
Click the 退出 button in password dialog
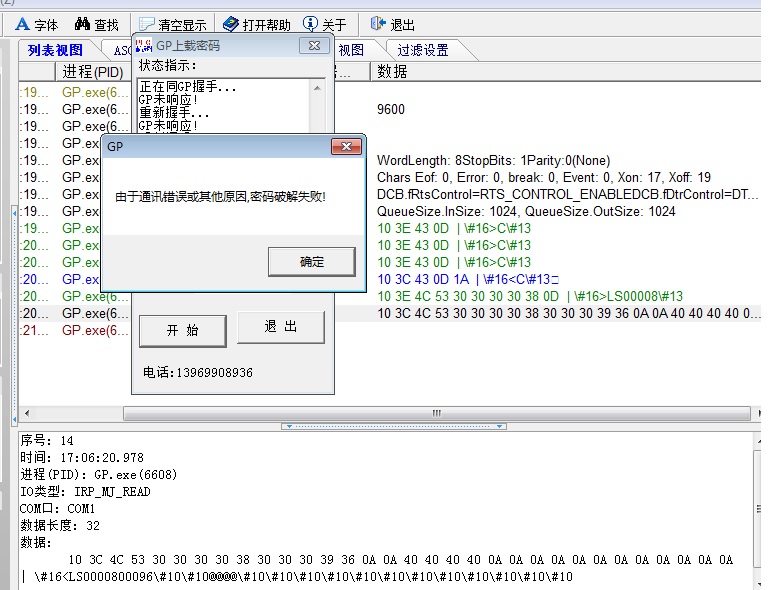pyautogui.click(x=280, y=327)
